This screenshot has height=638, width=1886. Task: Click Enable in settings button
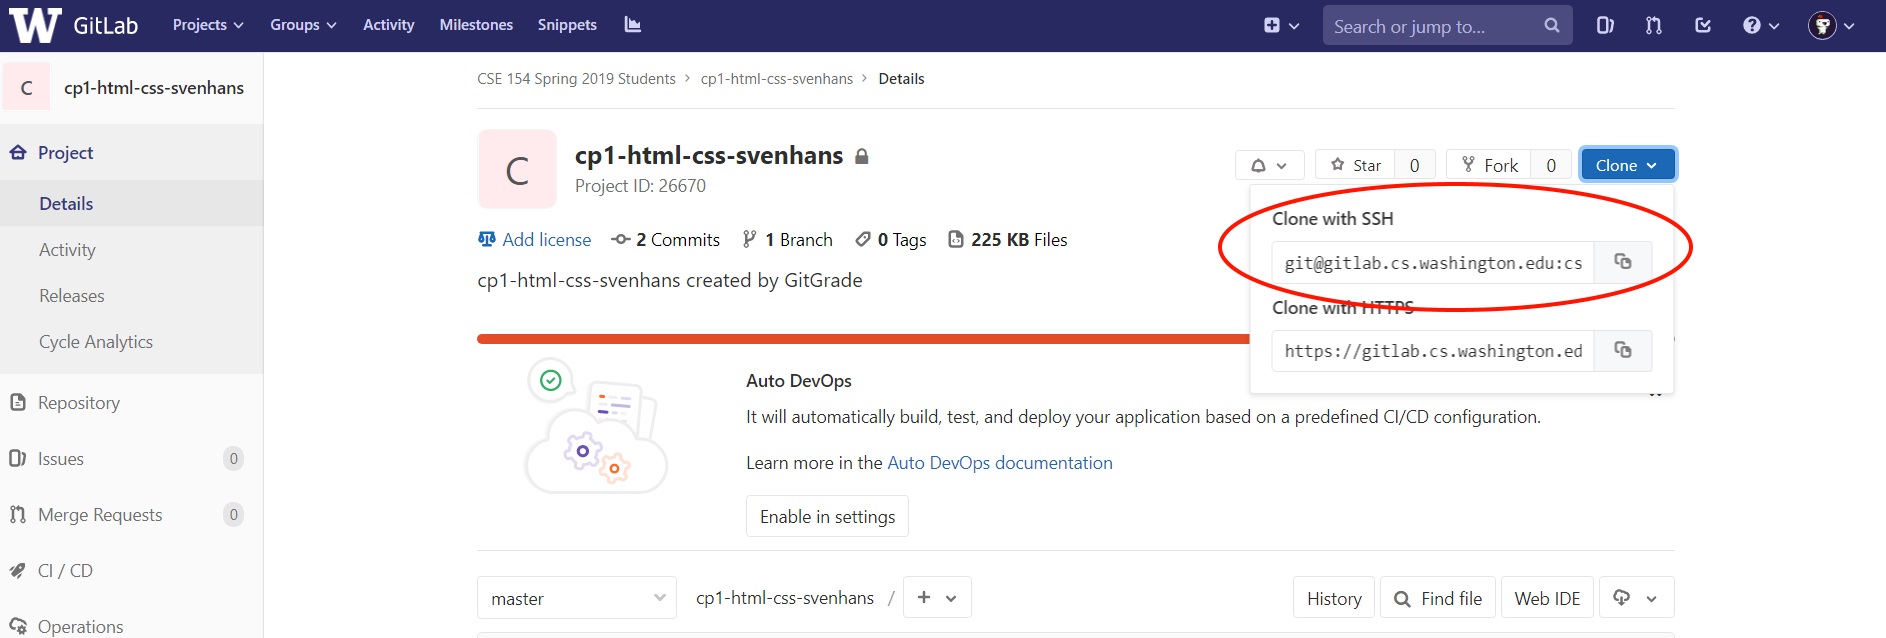point(827,517)
